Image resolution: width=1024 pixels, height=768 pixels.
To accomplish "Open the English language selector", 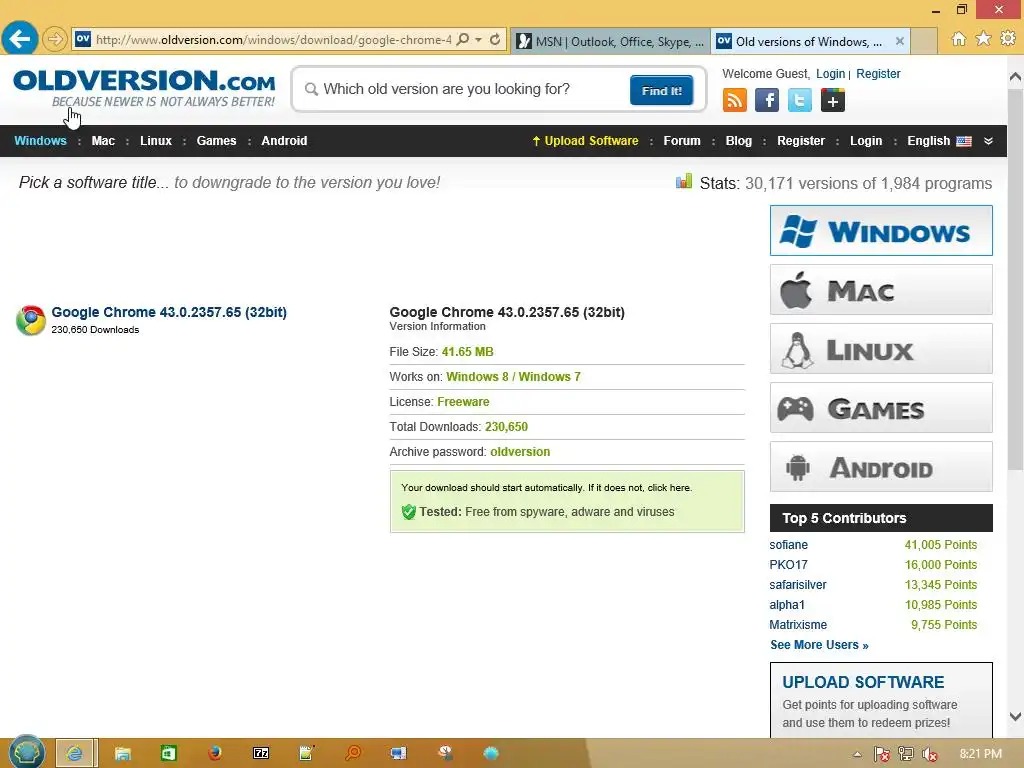I will click(939, 141).
